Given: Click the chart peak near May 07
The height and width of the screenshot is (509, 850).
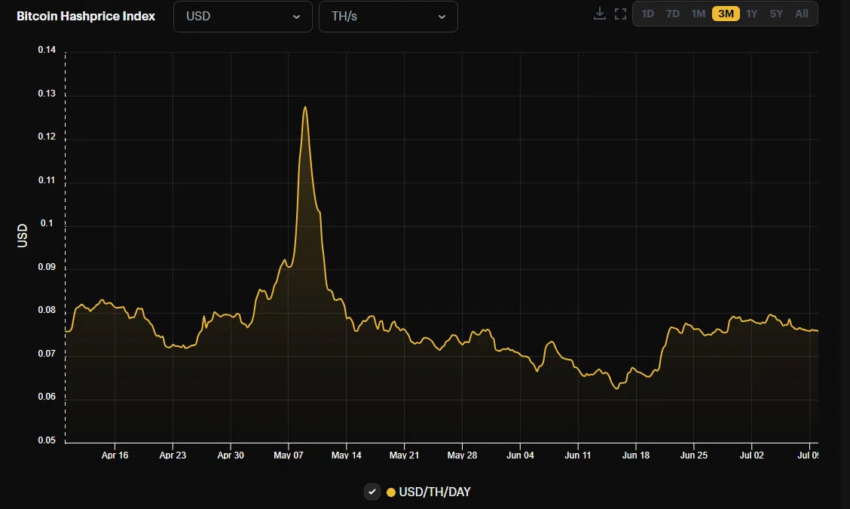Looking at the screenshot, I should click(305, 108).
